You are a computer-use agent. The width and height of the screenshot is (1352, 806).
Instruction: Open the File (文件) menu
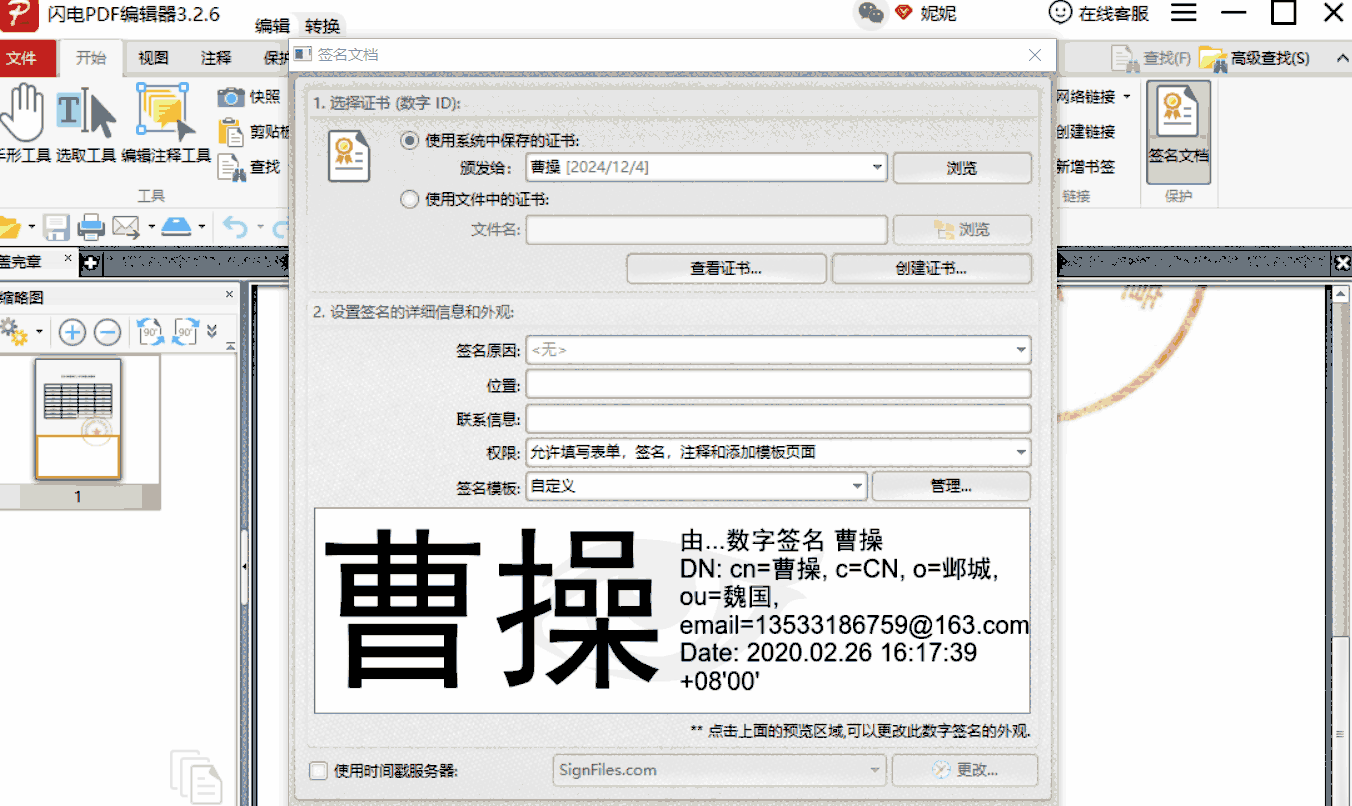tap(22, 58)
